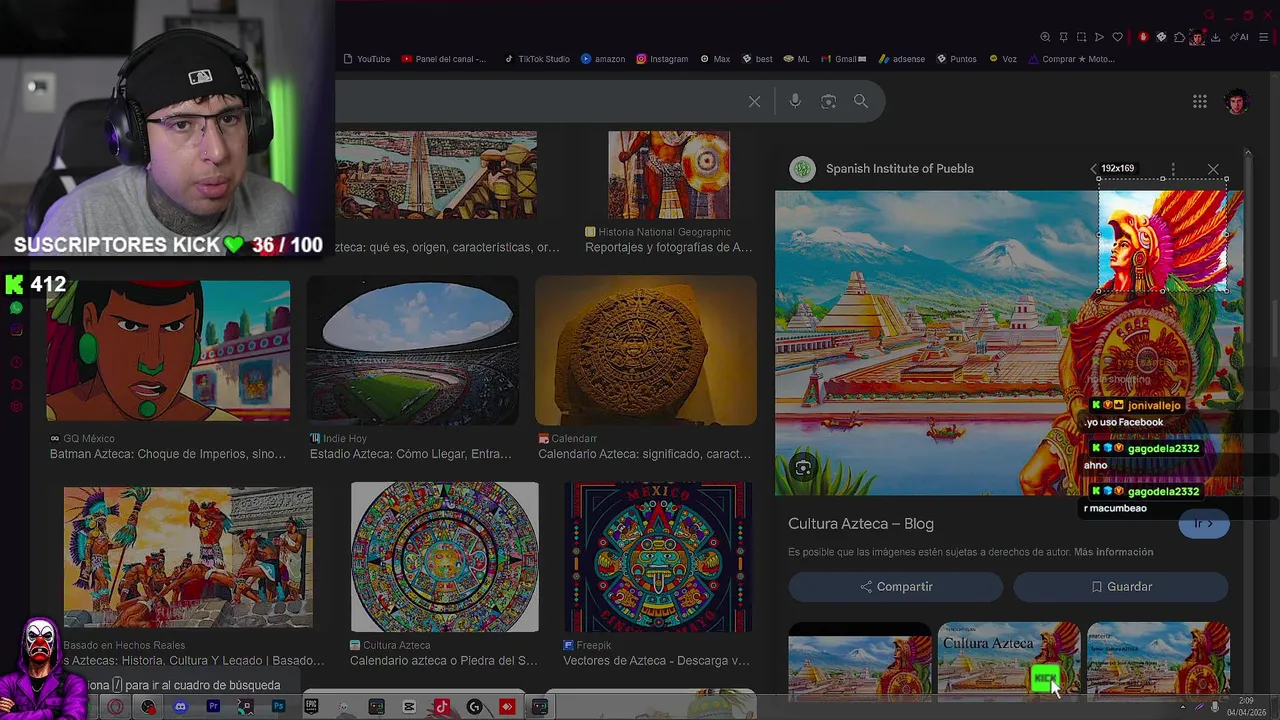Start voice search with microphone icon
The height and width of the screenshot is (720, 1280).
[x=795, y=101]
